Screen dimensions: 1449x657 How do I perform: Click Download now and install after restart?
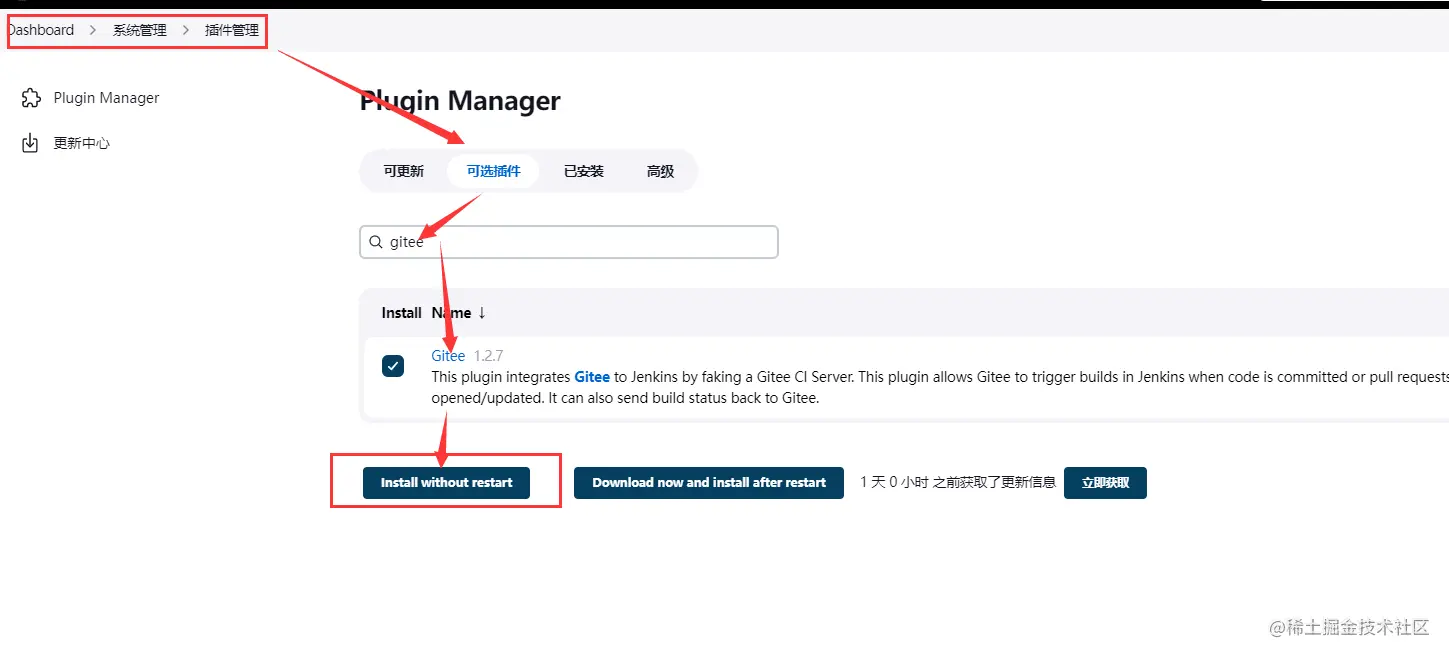(709, 482)
